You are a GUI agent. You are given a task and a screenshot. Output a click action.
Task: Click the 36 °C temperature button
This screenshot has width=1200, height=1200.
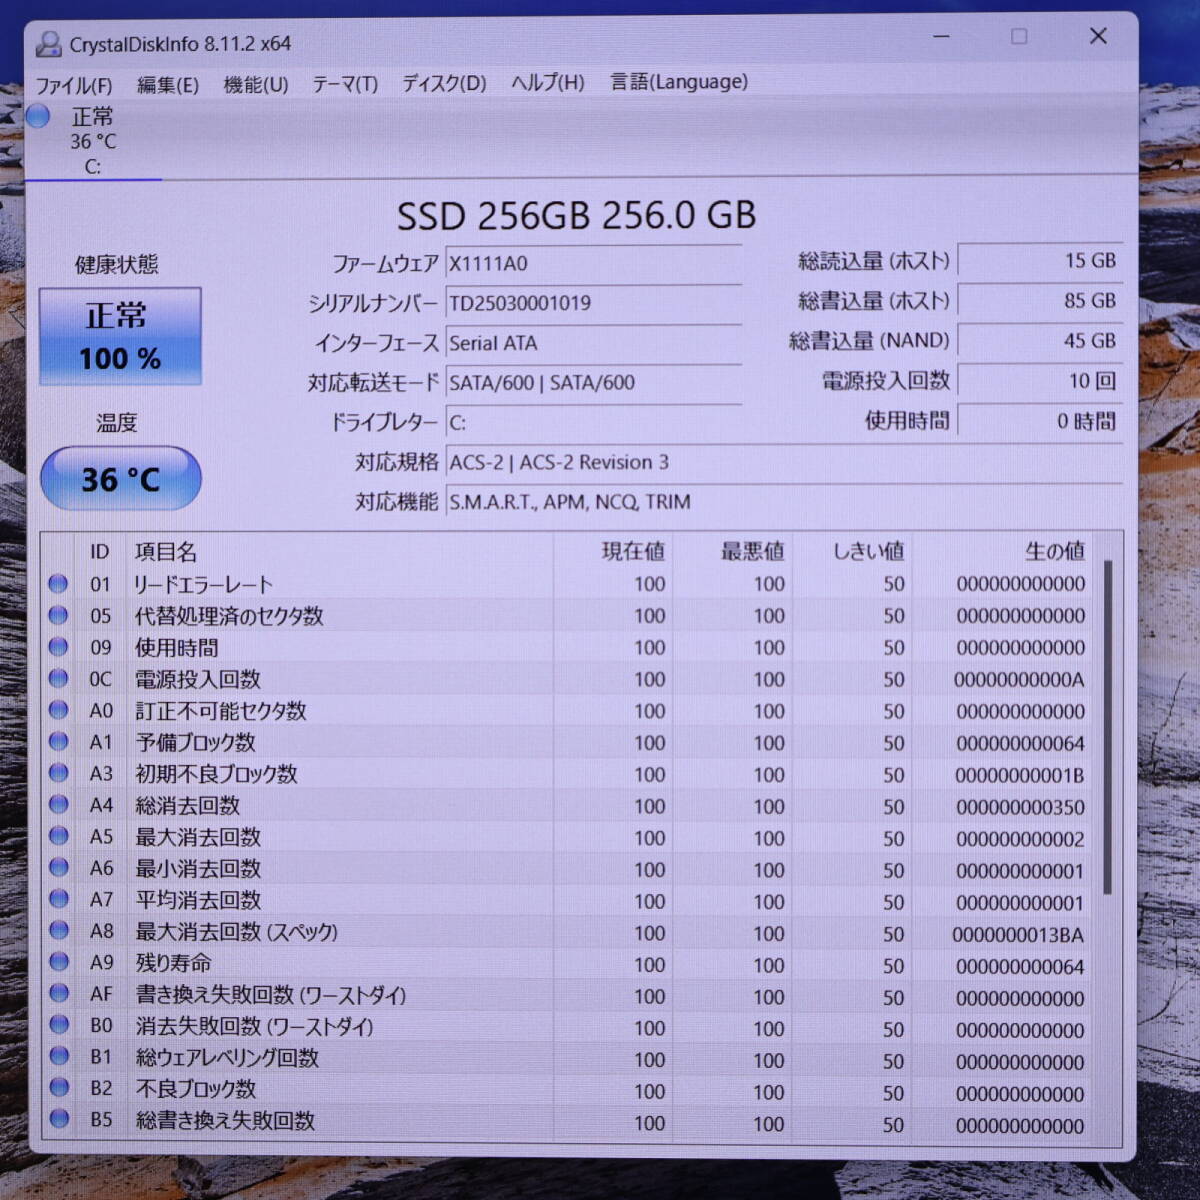[x=120, y=479]
